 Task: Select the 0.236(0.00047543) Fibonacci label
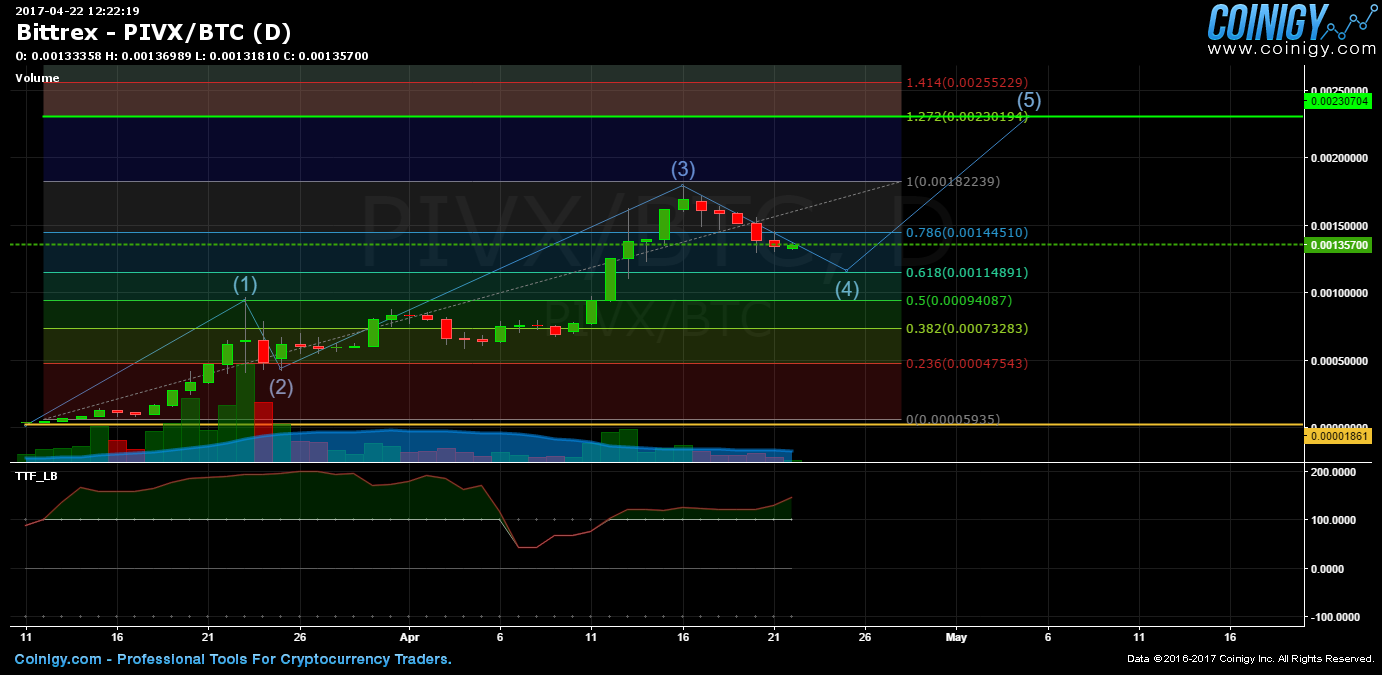[x=966, y=363]
